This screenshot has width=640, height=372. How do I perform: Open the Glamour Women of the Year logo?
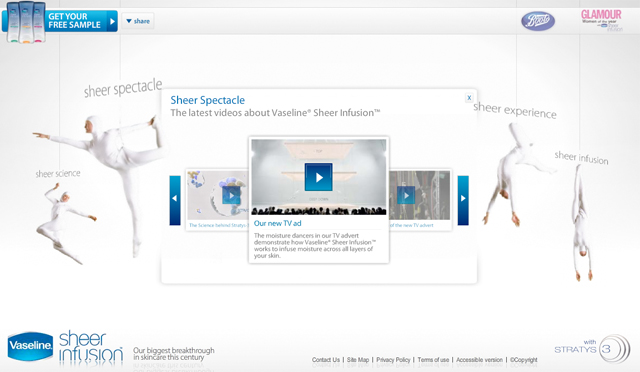(601, 20)
